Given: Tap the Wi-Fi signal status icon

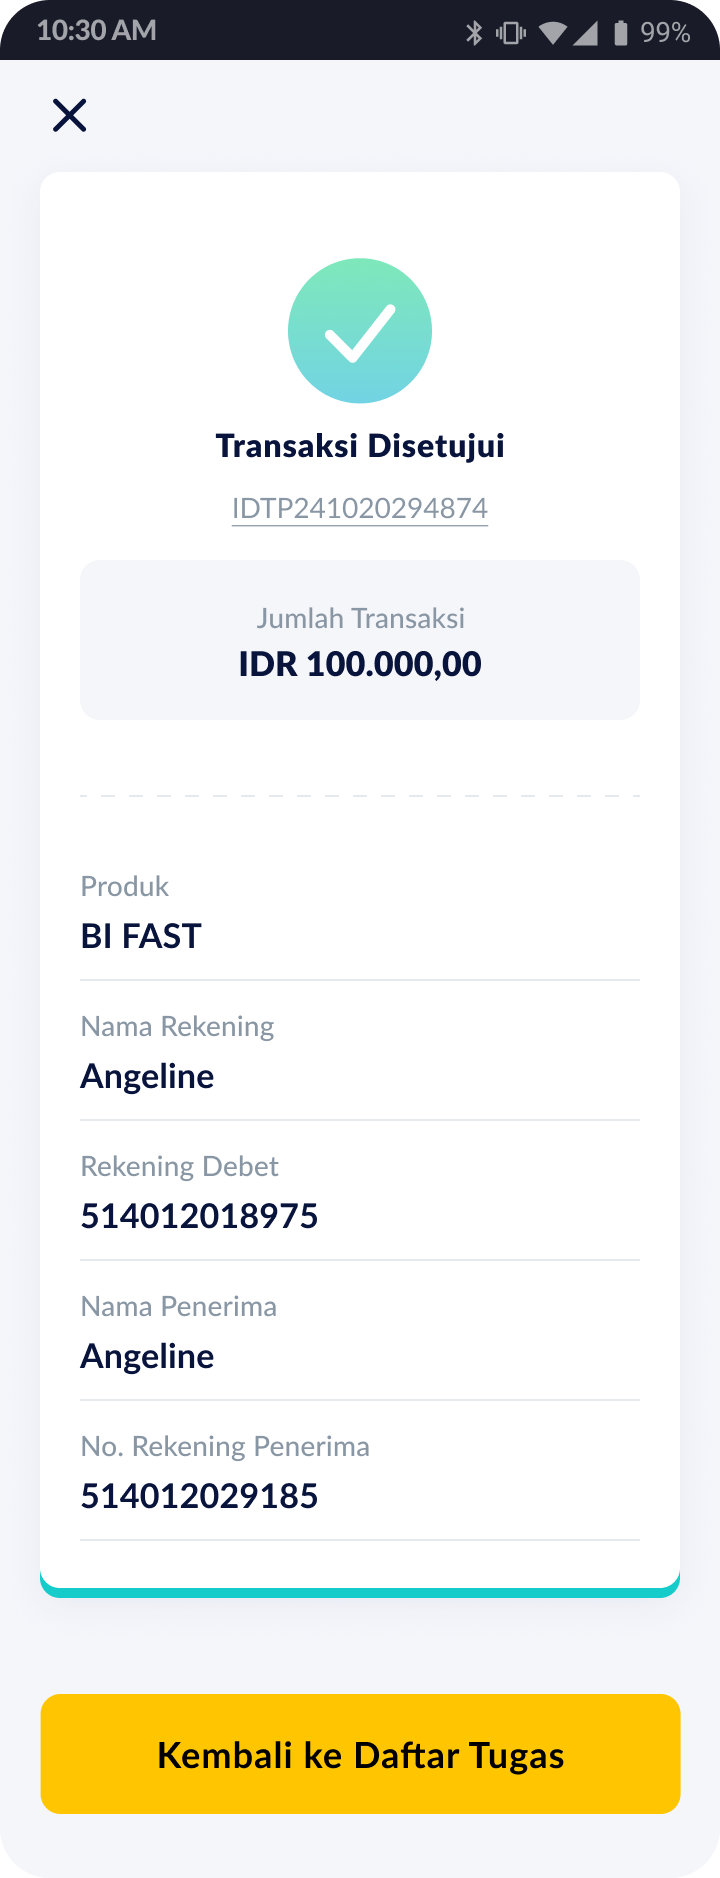Looking at the screenshot, I should (552, 34).
